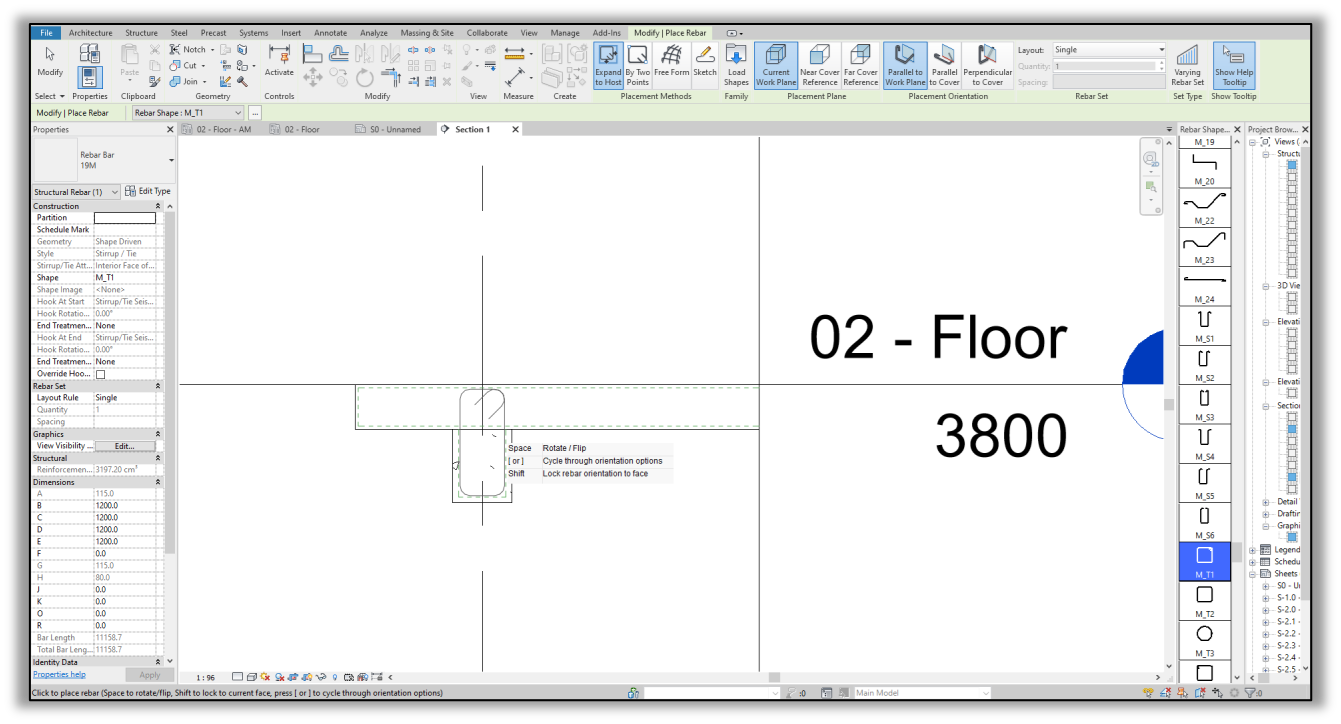This screenshot has width=1341, height=724.
Task: Open the Load Shapes tool
Action: point(736,62)
